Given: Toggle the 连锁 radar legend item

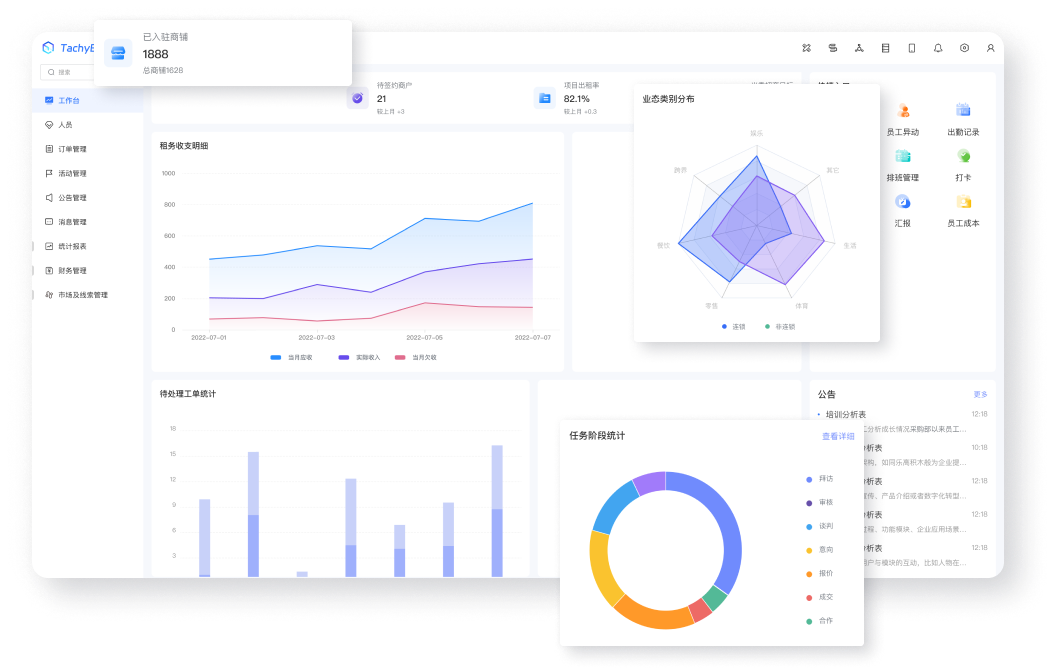Looking at the screenshot, I should [732, 327].
